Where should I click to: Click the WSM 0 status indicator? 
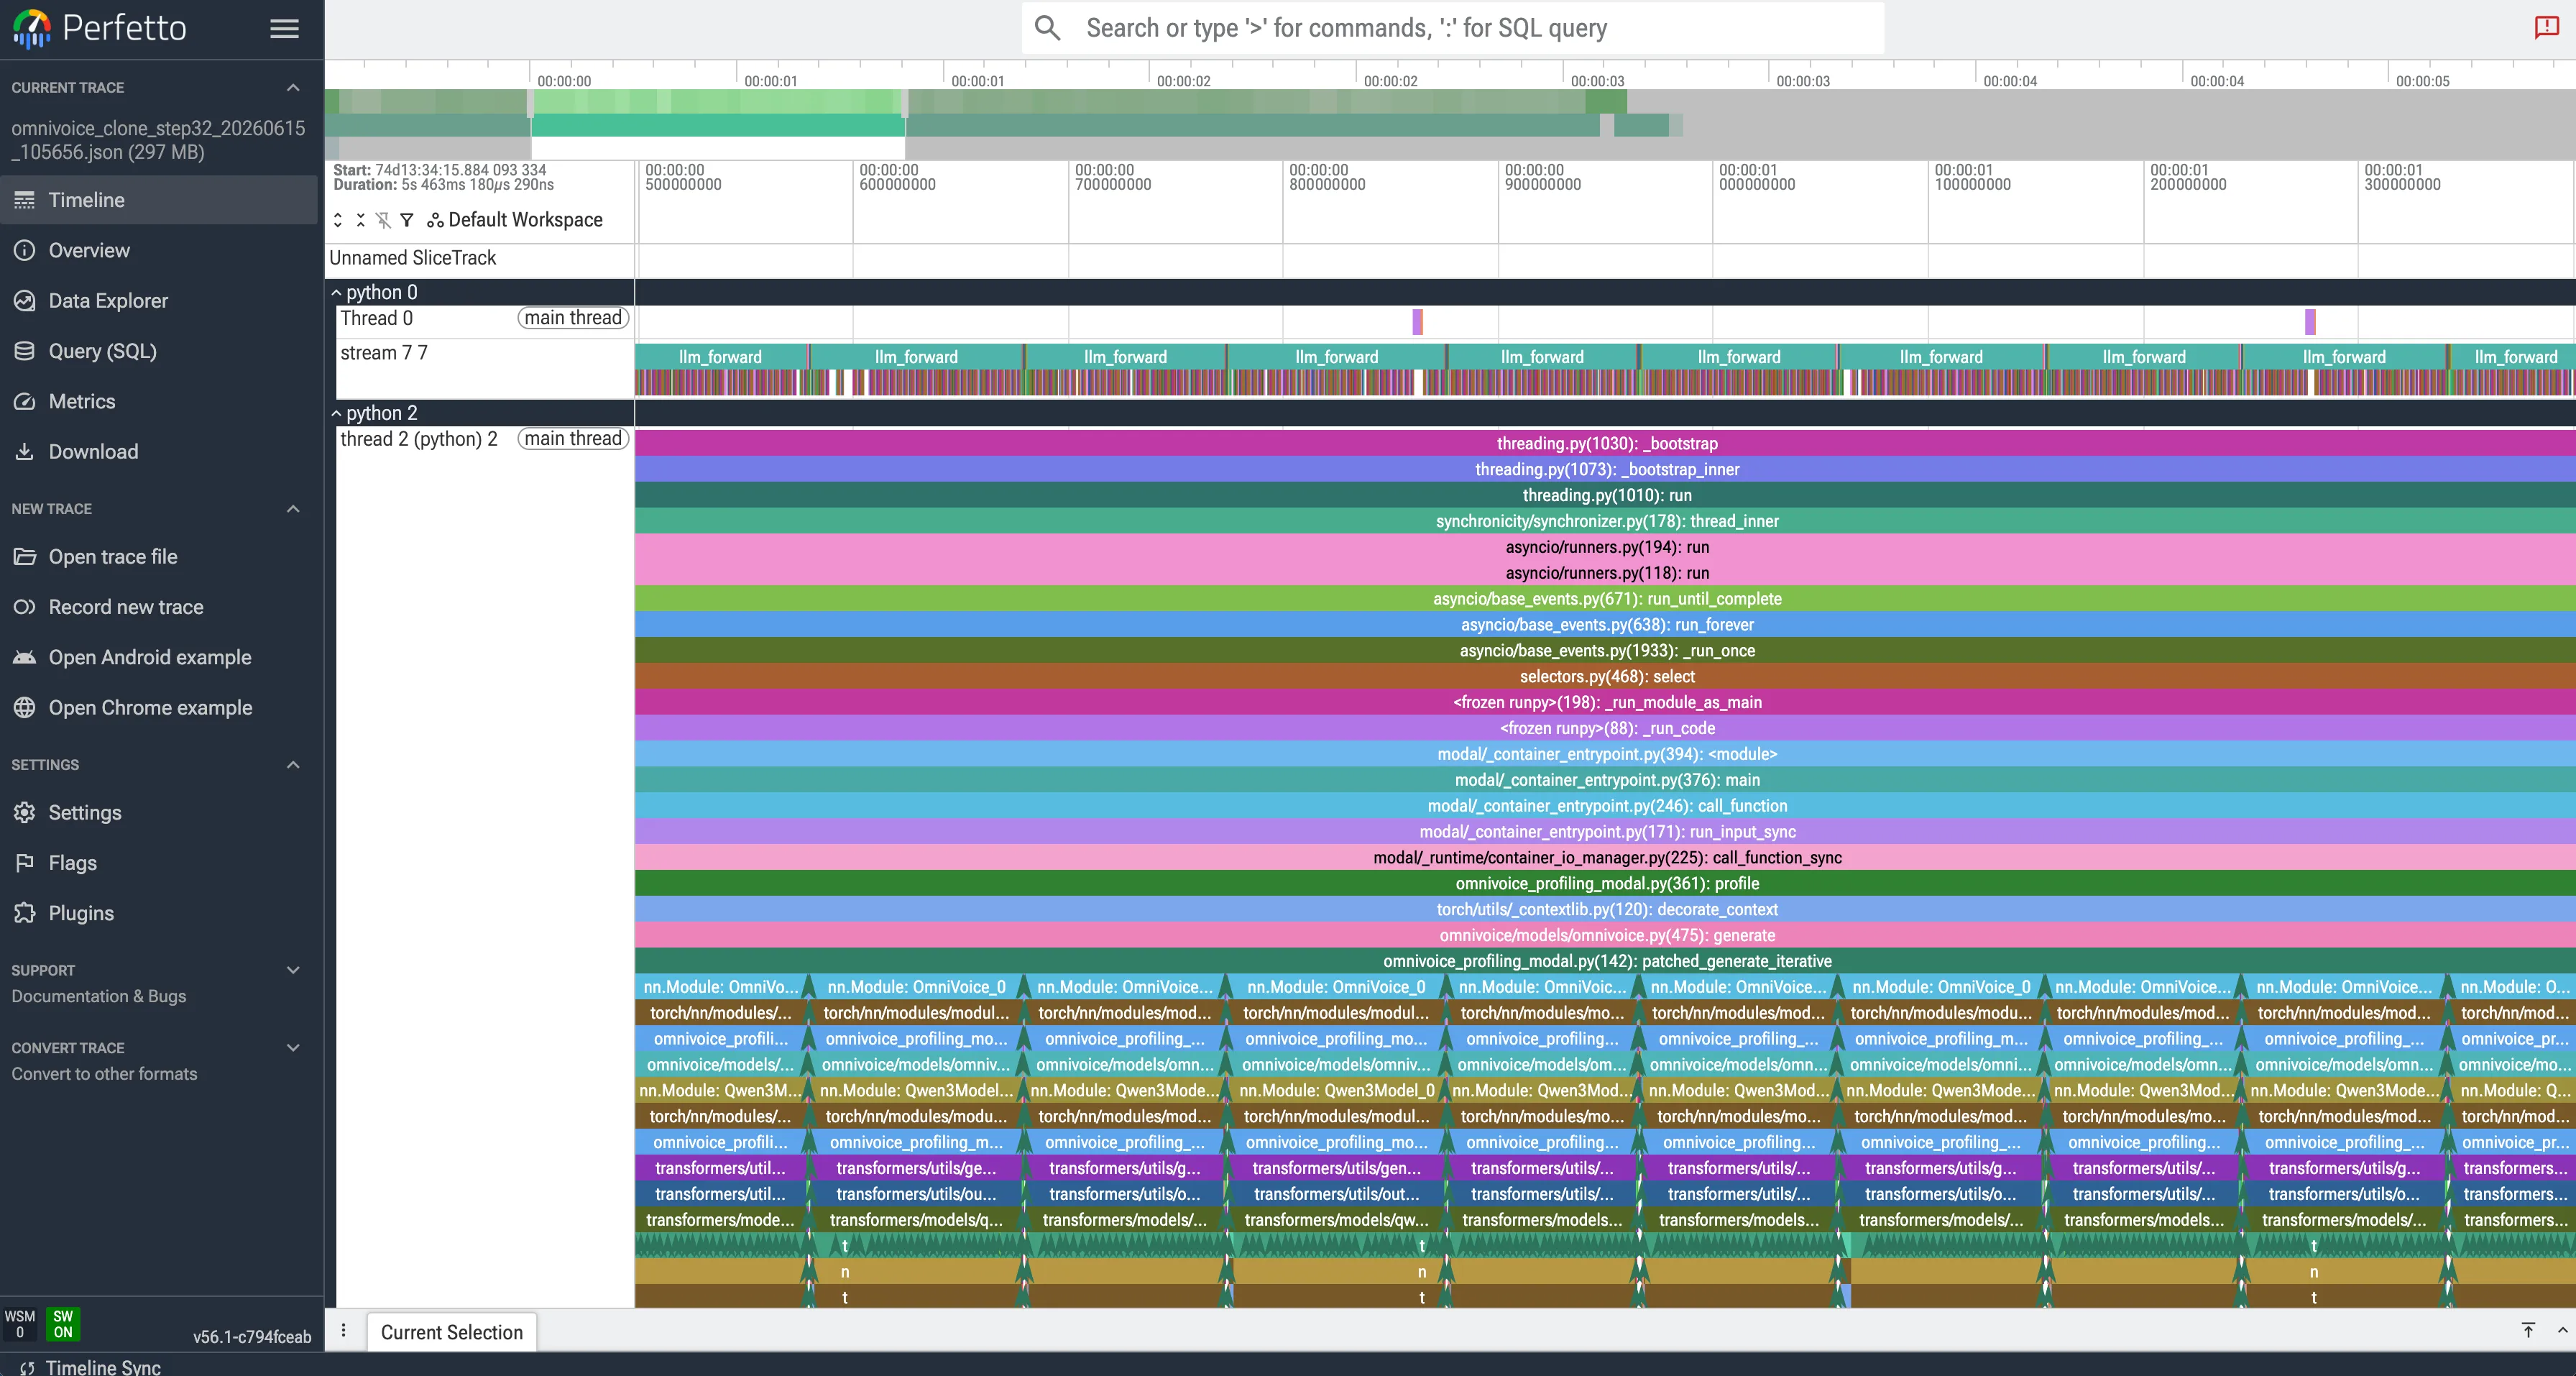point(20,1324)
